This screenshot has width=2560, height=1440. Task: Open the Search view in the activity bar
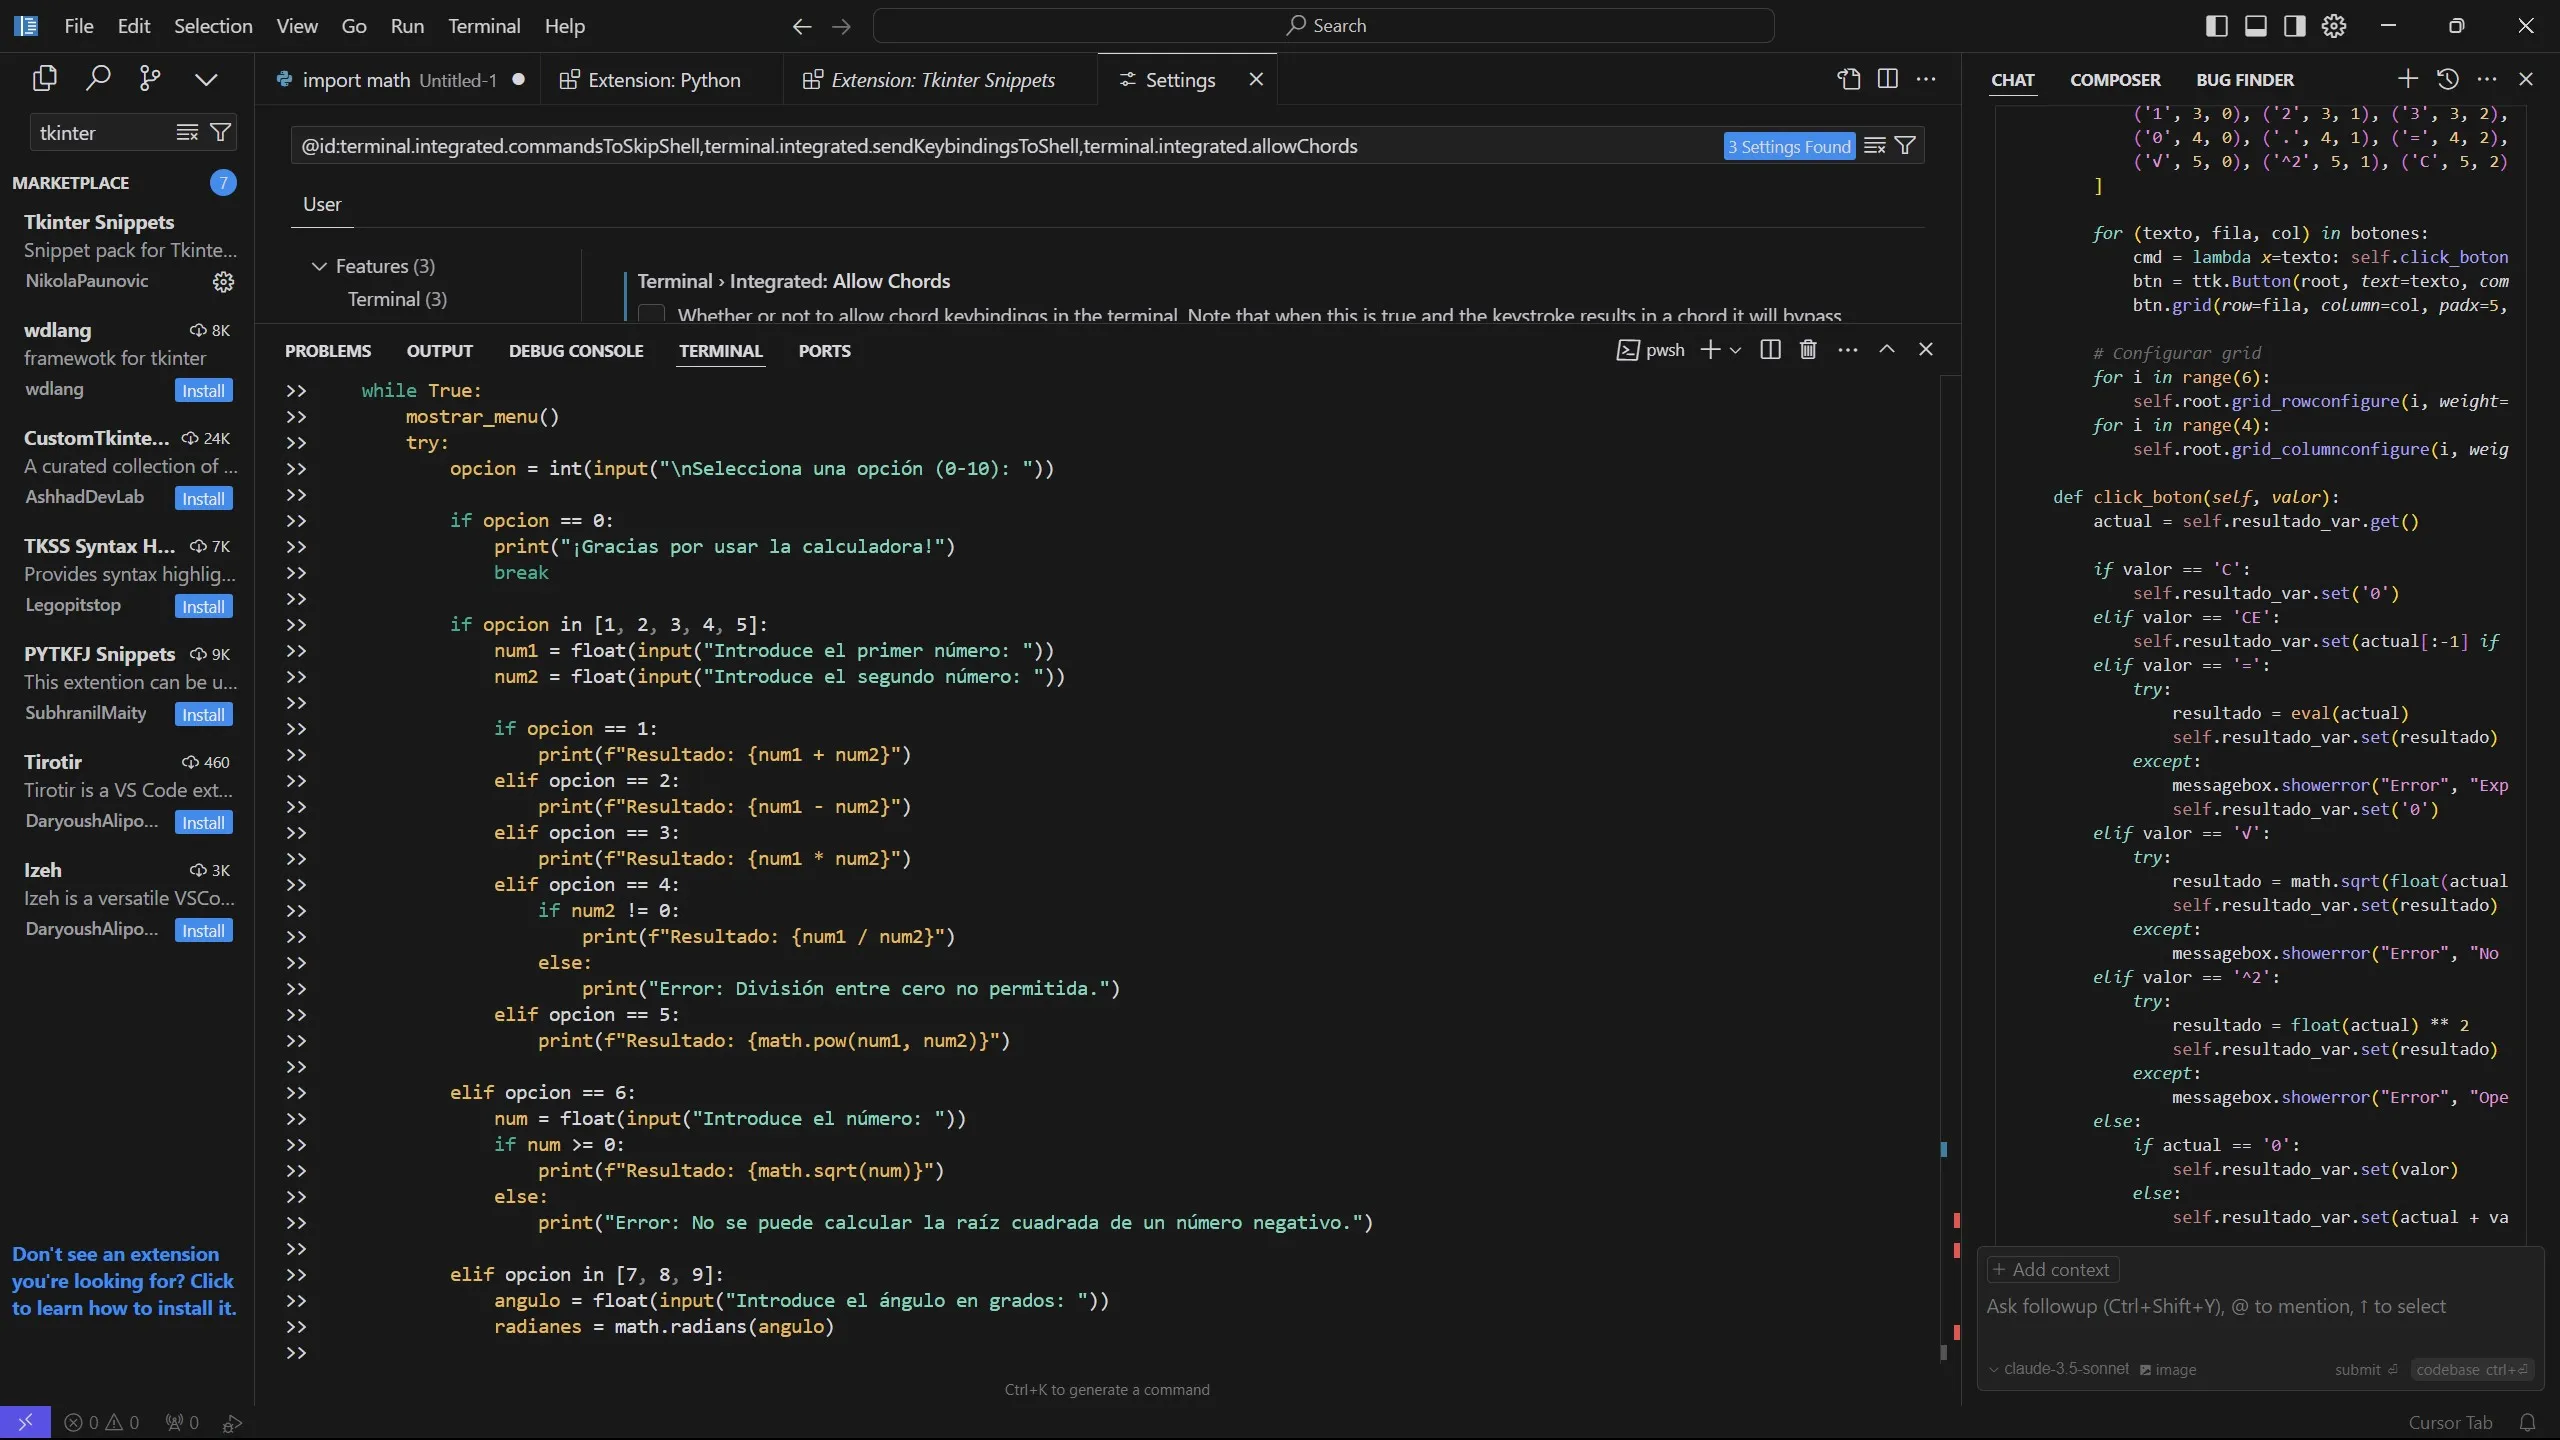tap(98, 77)
